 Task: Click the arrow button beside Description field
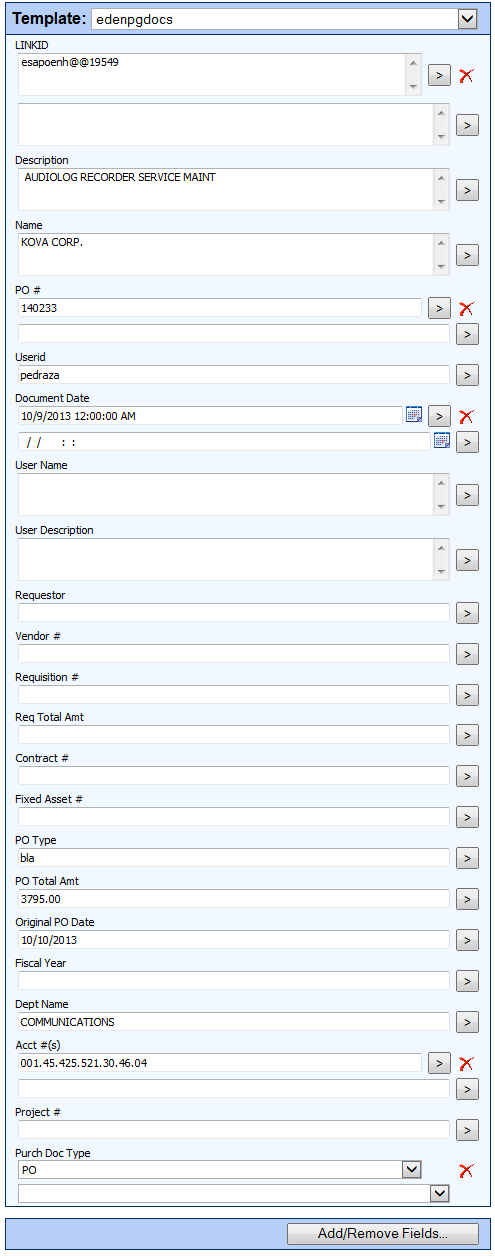pyautogui.click(x=467, y=190)
